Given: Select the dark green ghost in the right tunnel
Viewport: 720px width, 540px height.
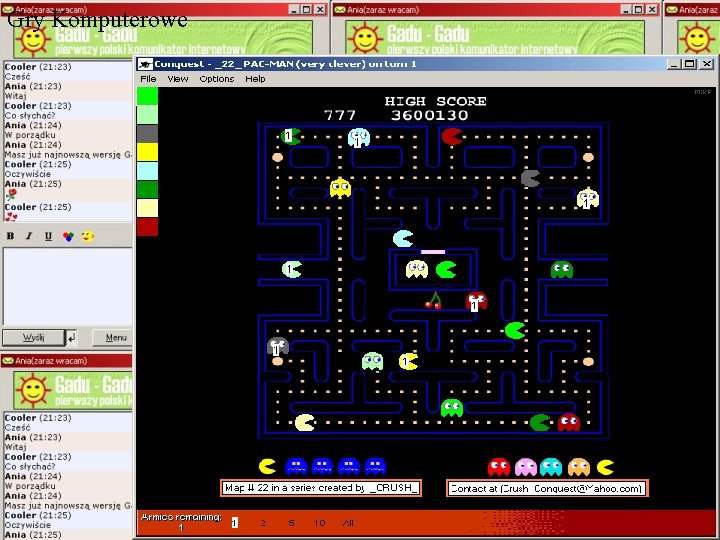Looking at the screenshot, I should pos(562,269).
